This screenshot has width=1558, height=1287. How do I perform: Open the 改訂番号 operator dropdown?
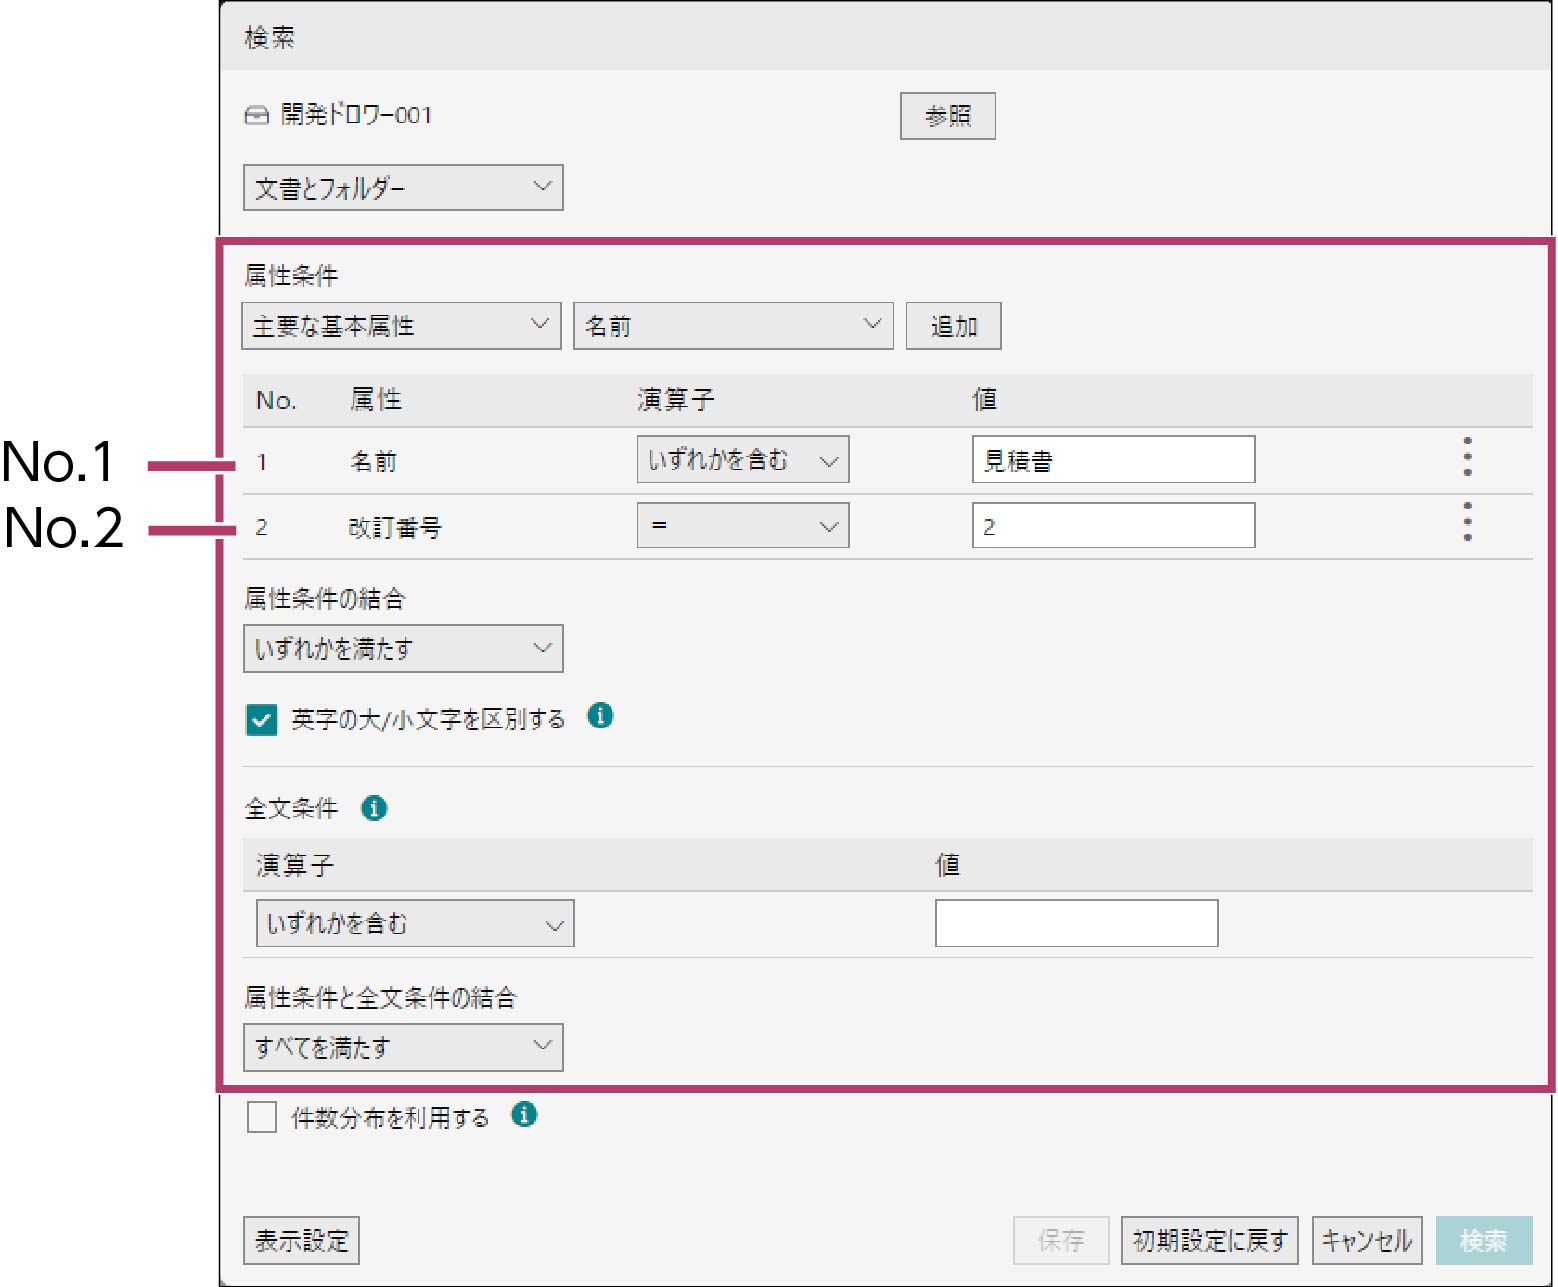click(742, 526)
